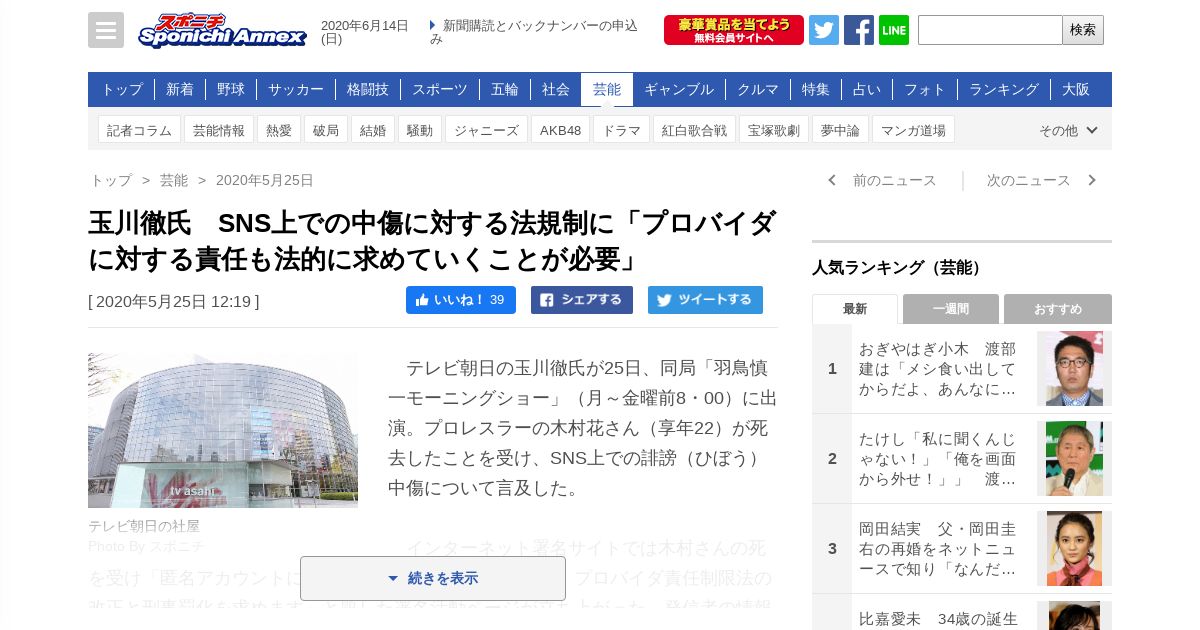The image size is (1200, 630).
Task: Open 新着 navigation item
Action: click(180, 89)
